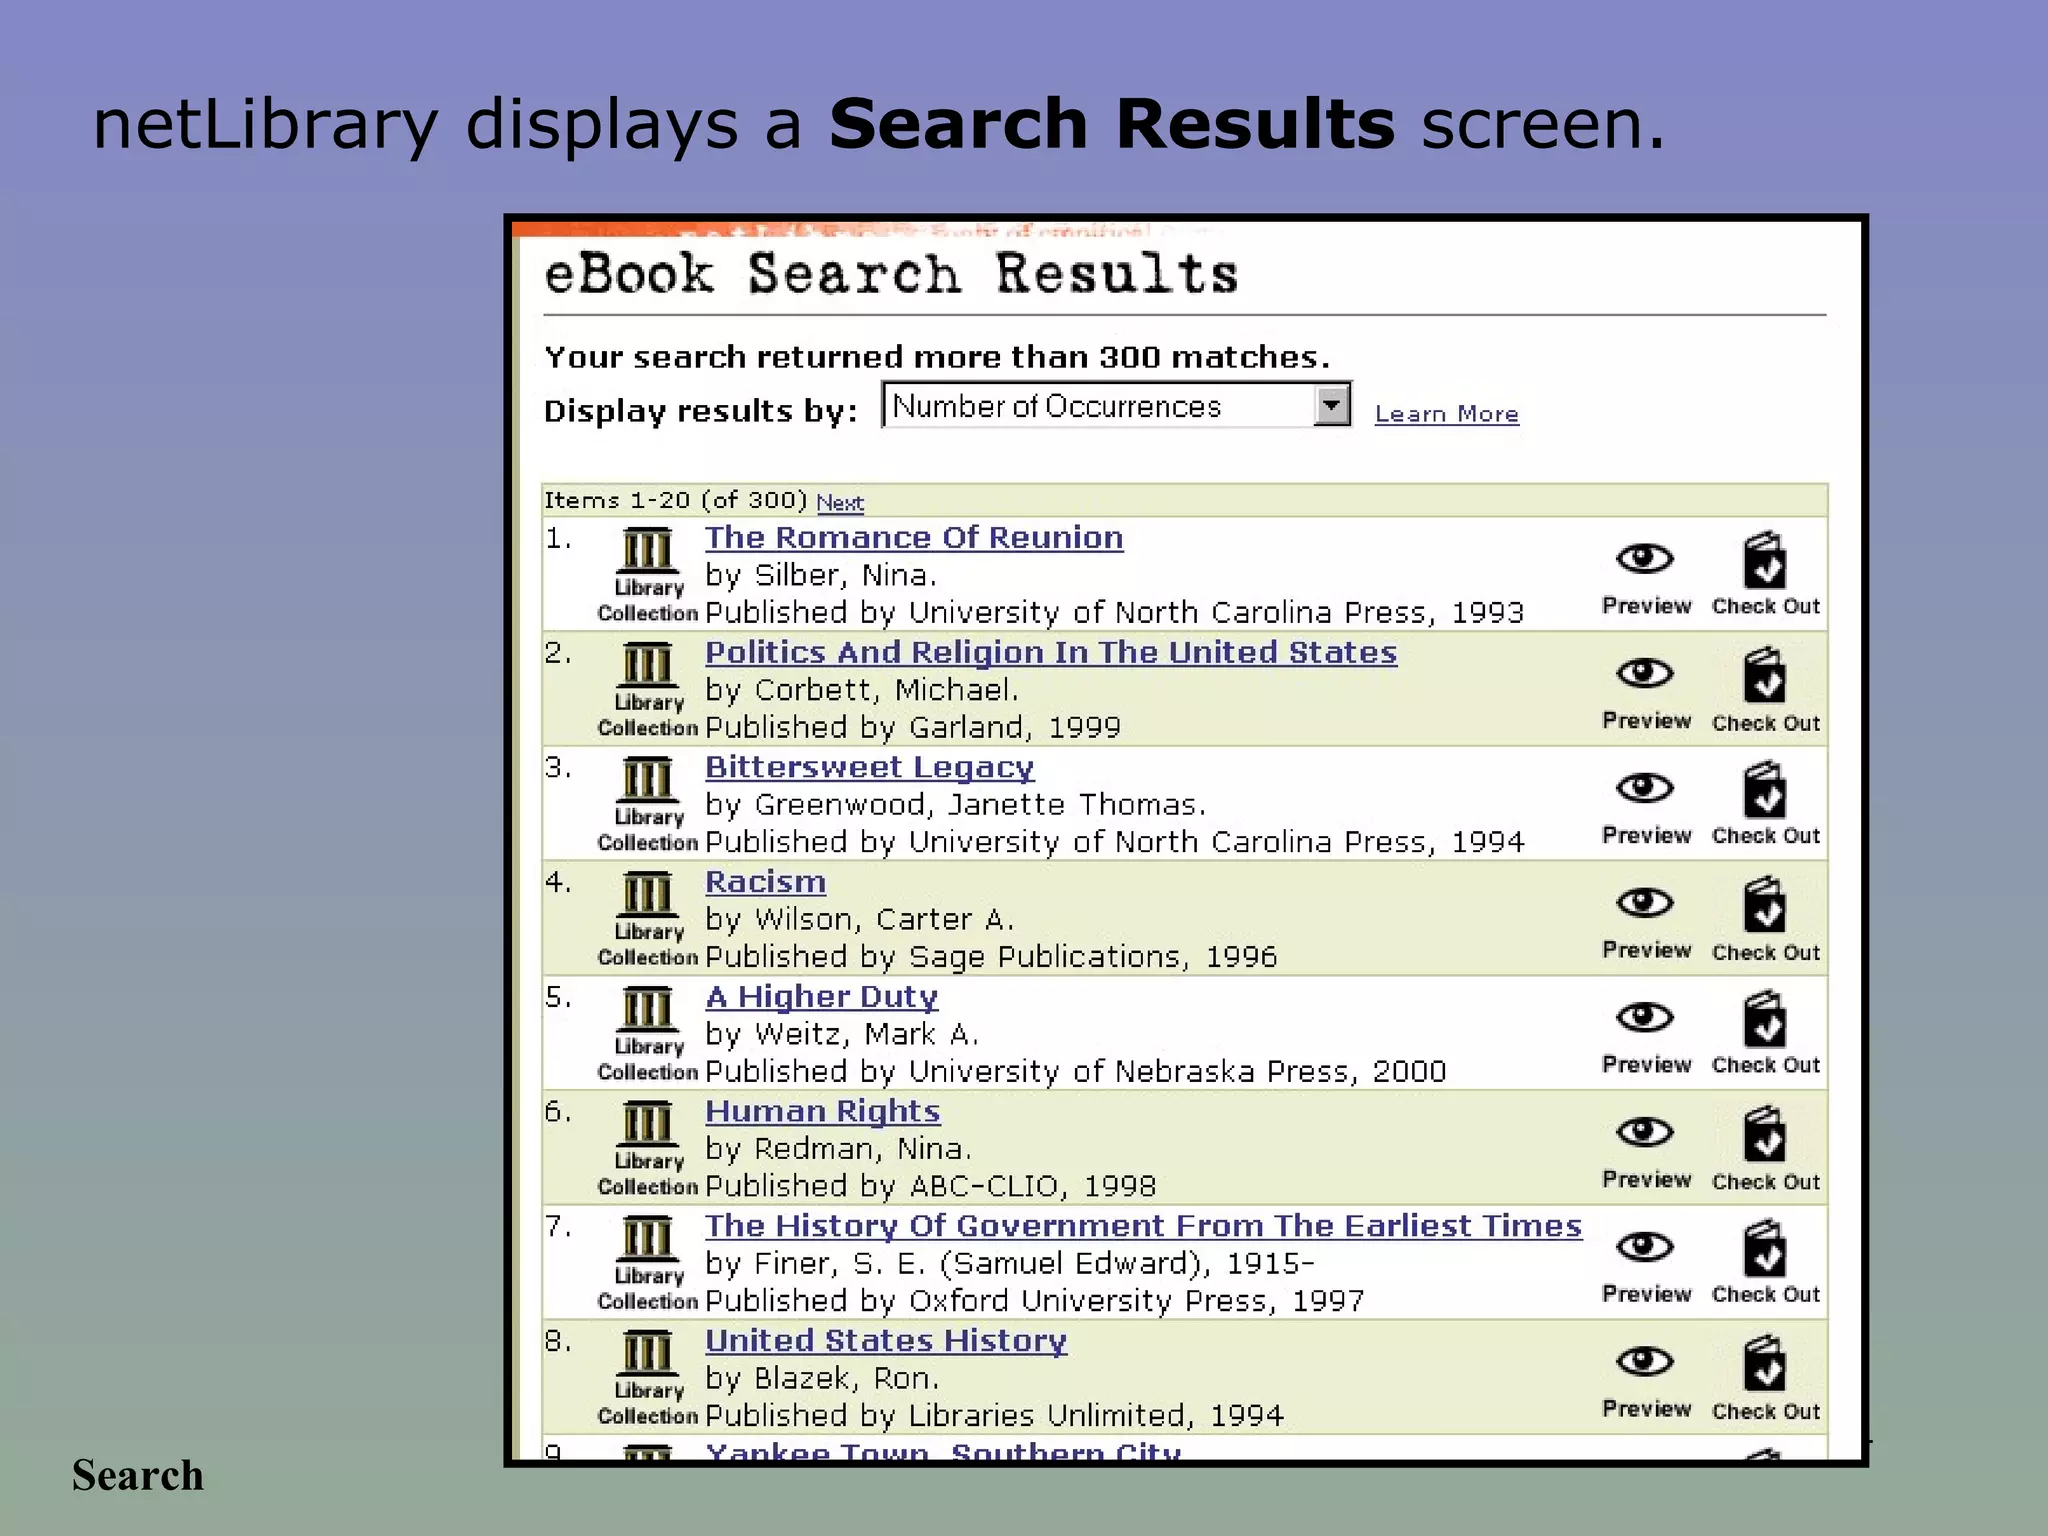Preview the United States History eBook
Image resolution: width=2048 pixels, height=1536 pixels.
1645,1361
